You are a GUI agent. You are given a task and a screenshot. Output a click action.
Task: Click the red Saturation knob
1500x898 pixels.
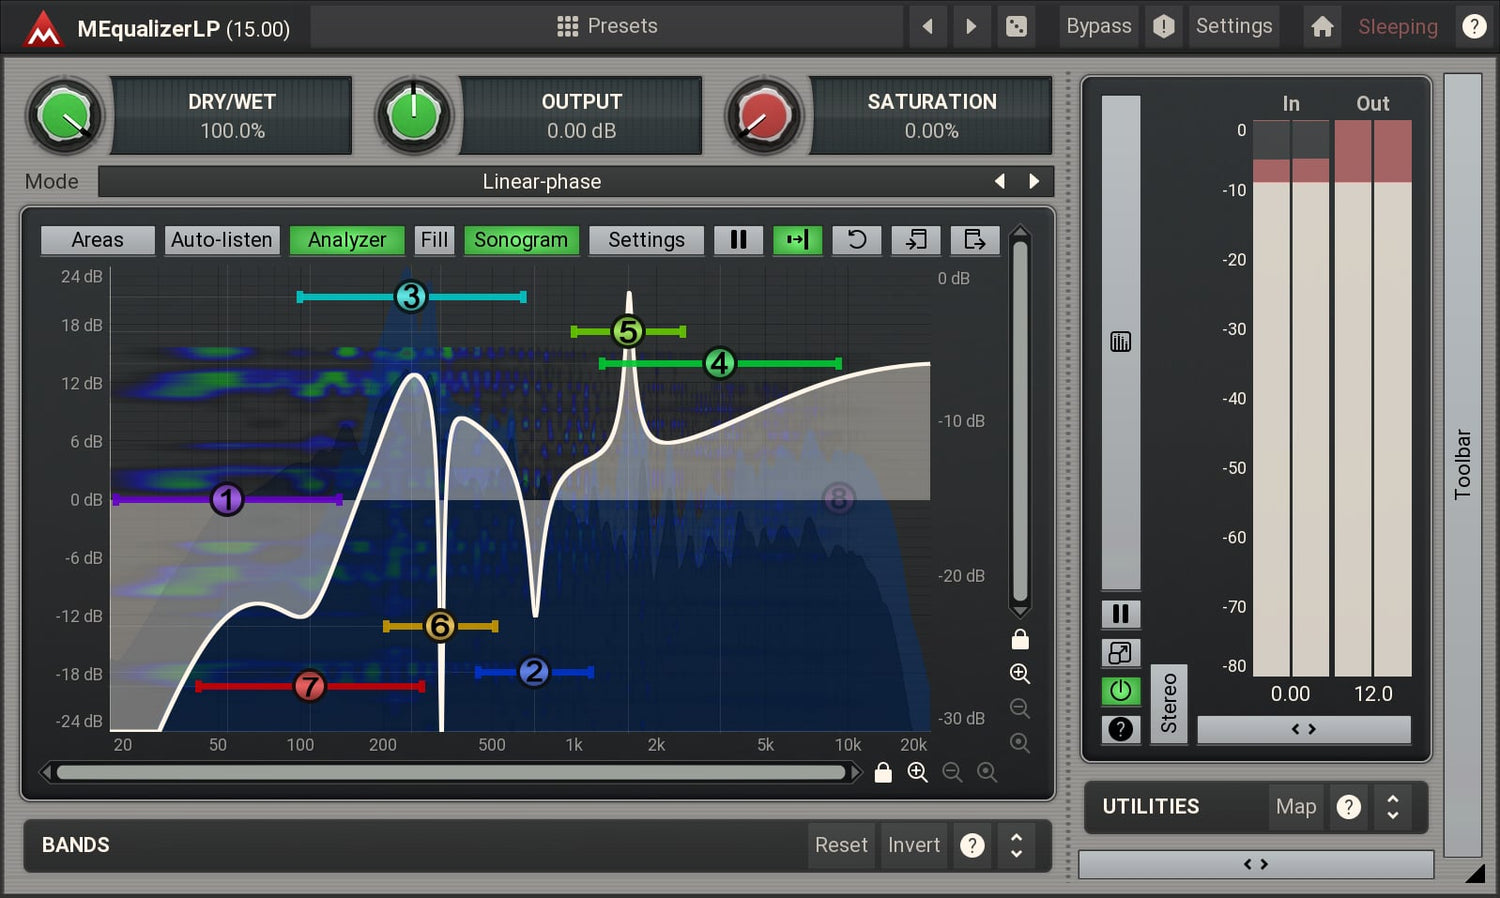click(764, 116)
